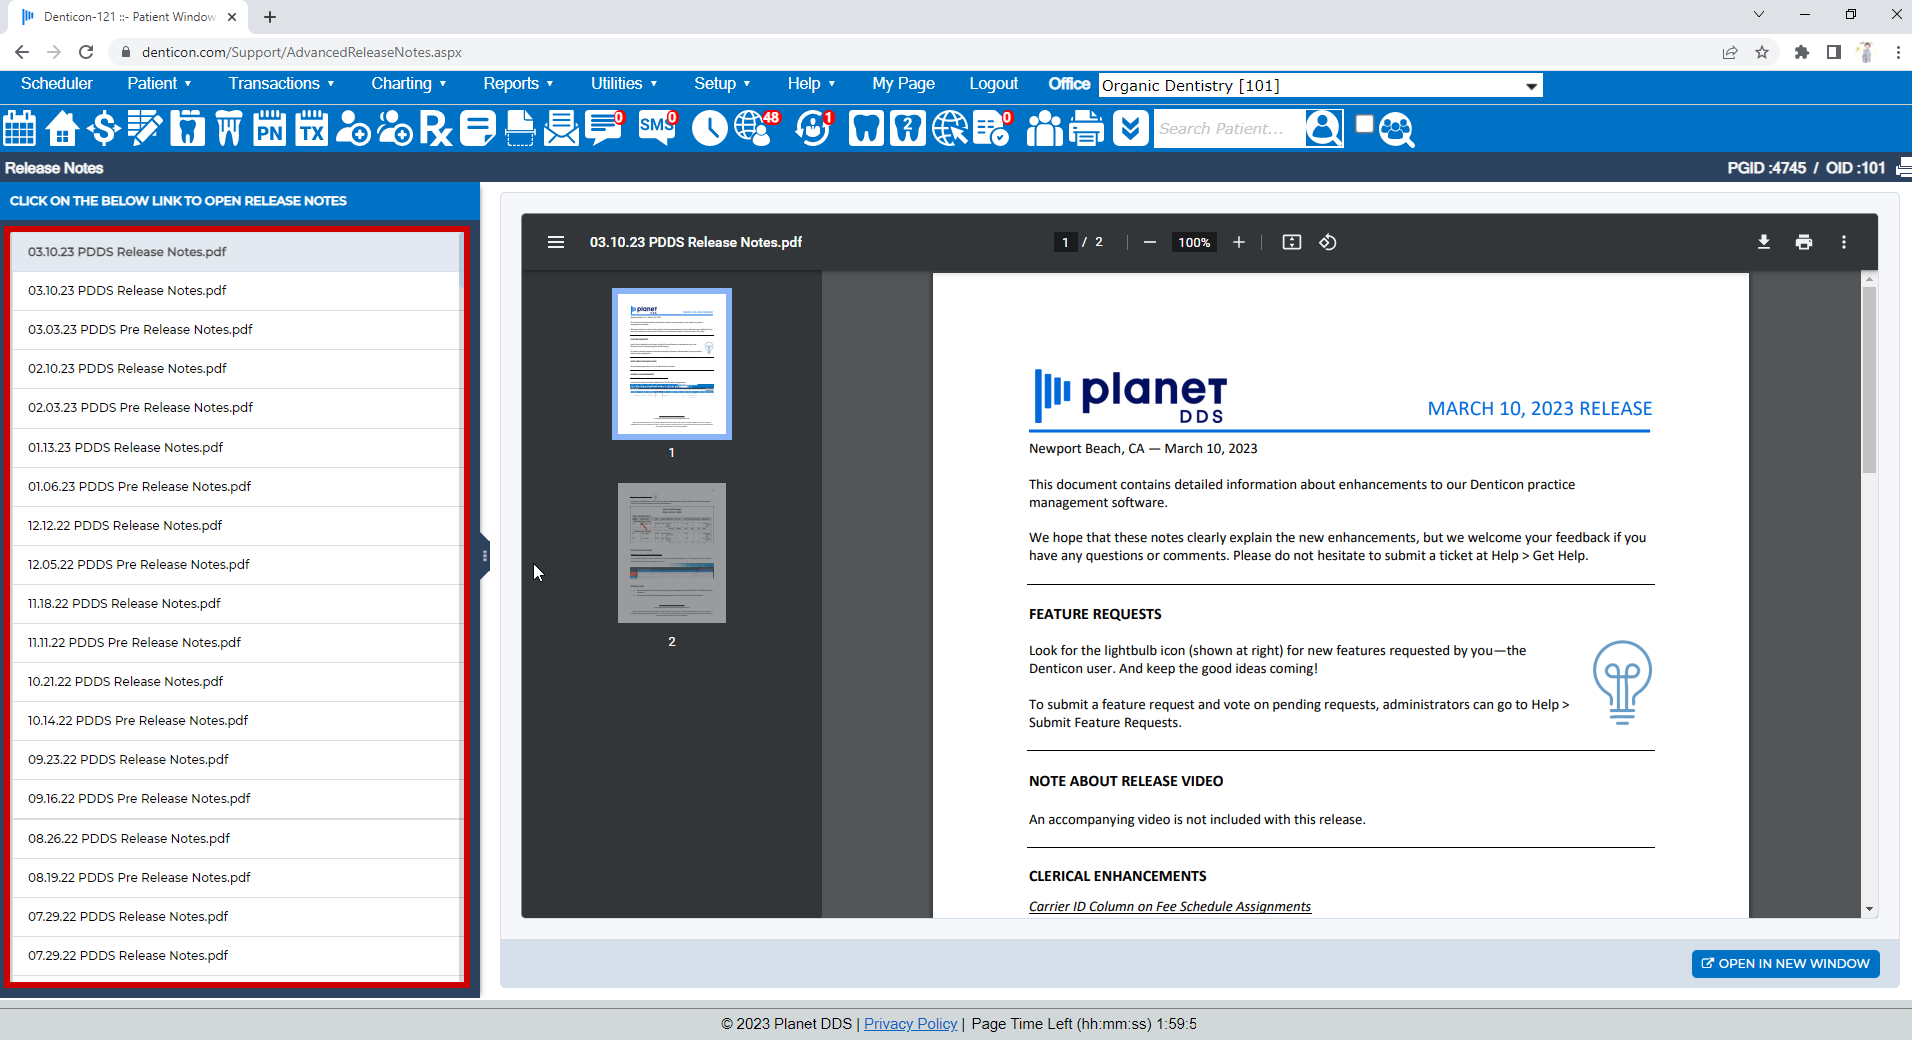Open the sticky note icon
Screen dimensions: 1912x1040
[478, 129]
